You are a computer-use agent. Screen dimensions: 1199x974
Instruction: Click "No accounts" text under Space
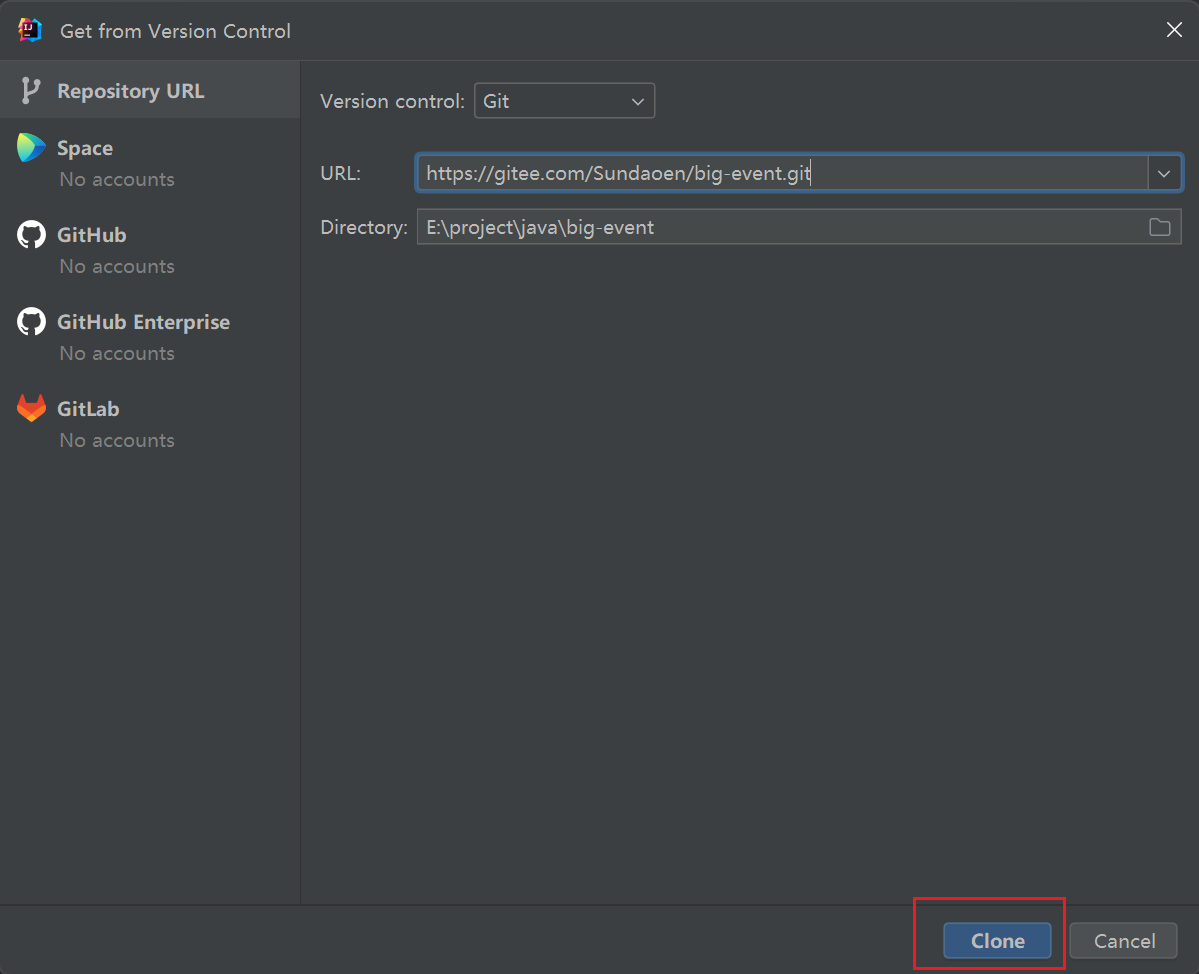point(117,180)
